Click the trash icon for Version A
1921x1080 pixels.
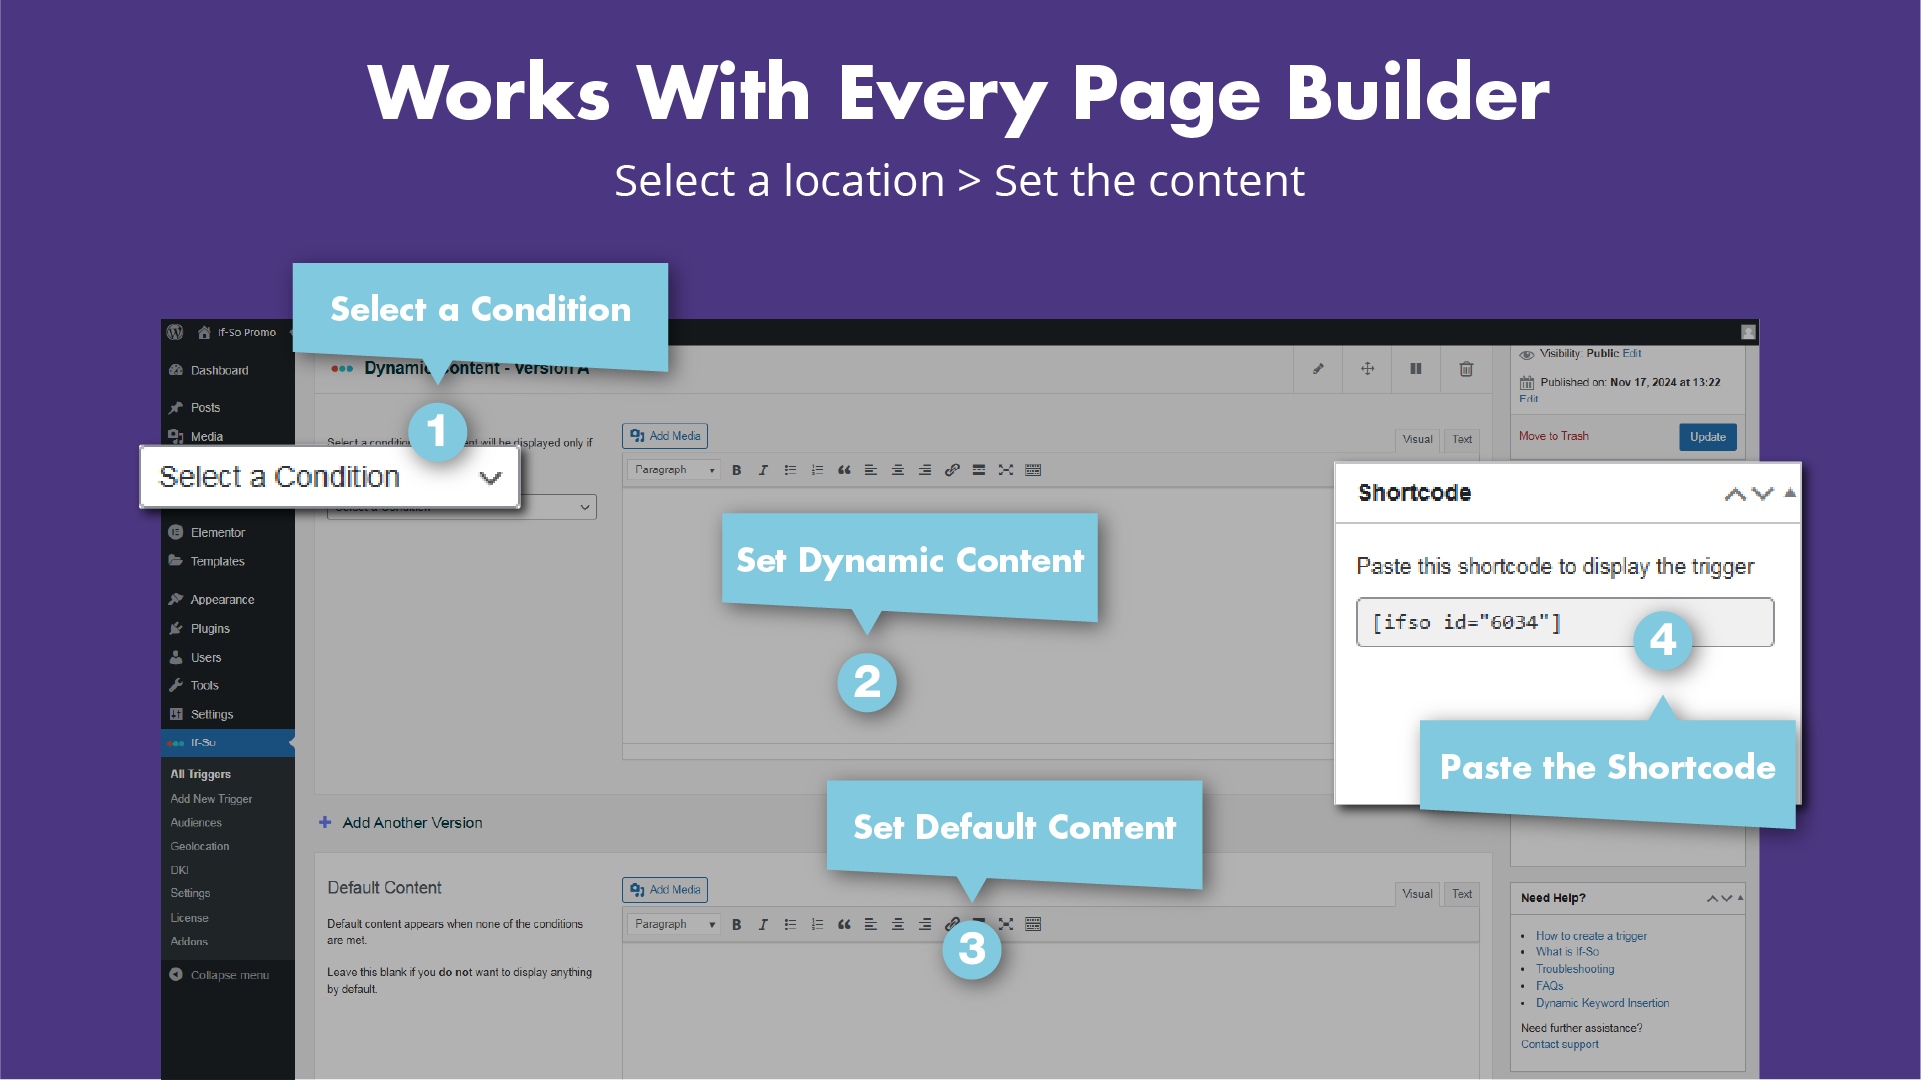[x=1465, y=369]
